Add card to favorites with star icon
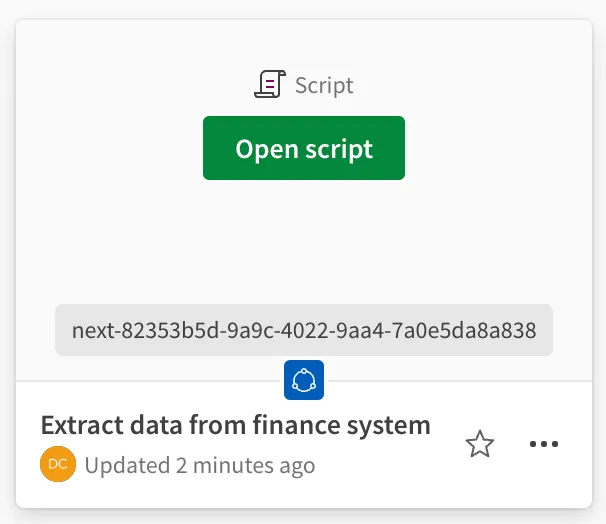 pos(480,444)
